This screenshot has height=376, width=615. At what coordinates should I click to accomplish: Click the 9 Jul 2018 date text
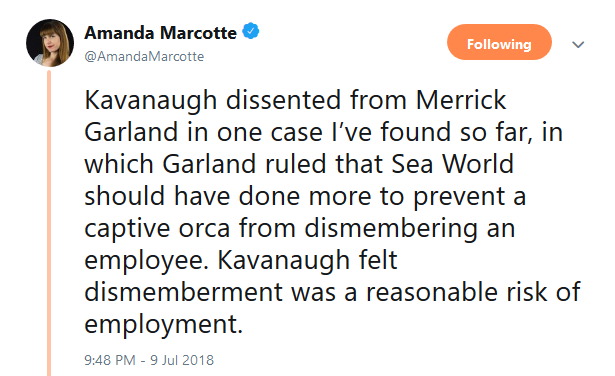pyautogui.click(x=182, y=360)
